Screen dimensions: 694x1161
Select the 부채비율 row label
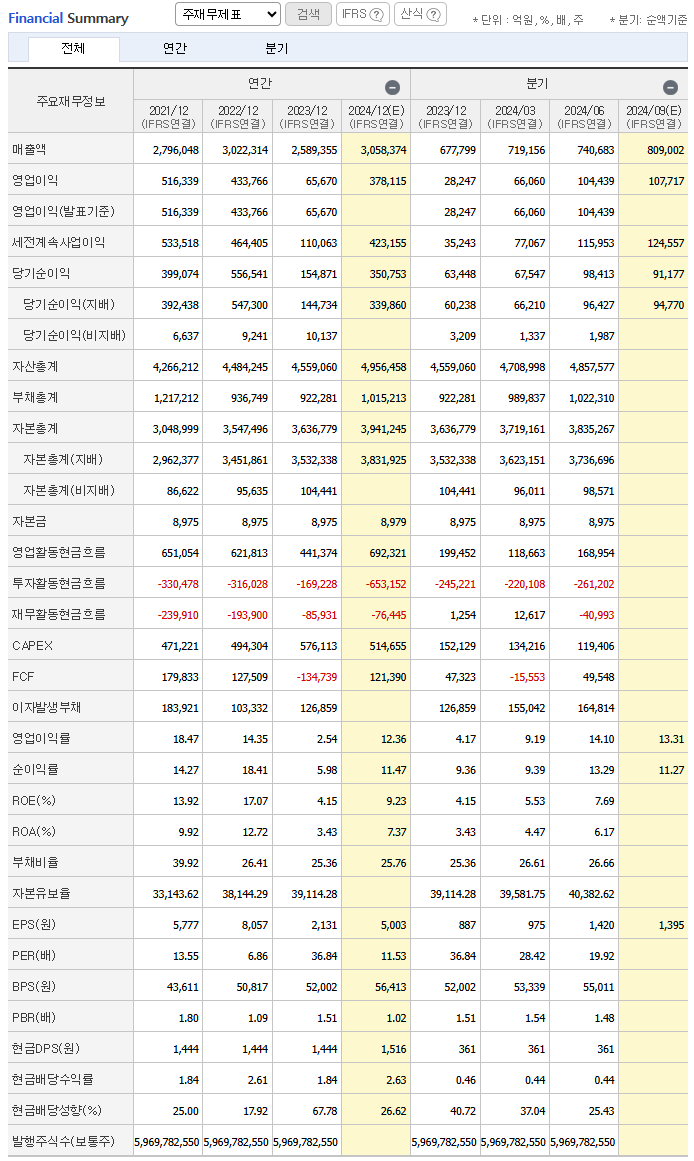pos(35,863)
